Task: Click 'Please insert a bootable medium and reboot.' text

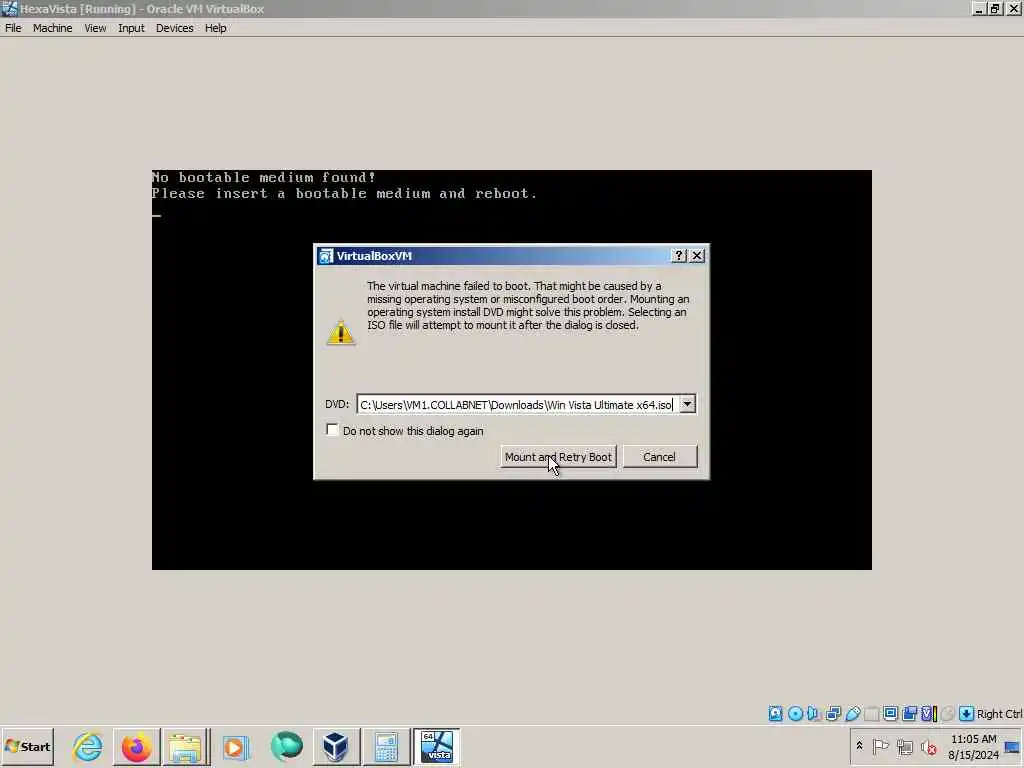Action: click(x=344, y=193)
